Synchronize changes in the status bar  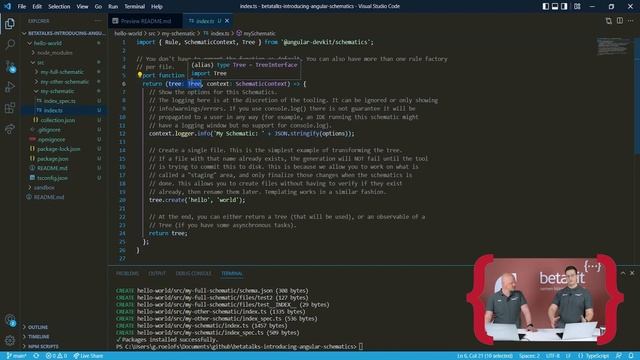click(36, 356)
